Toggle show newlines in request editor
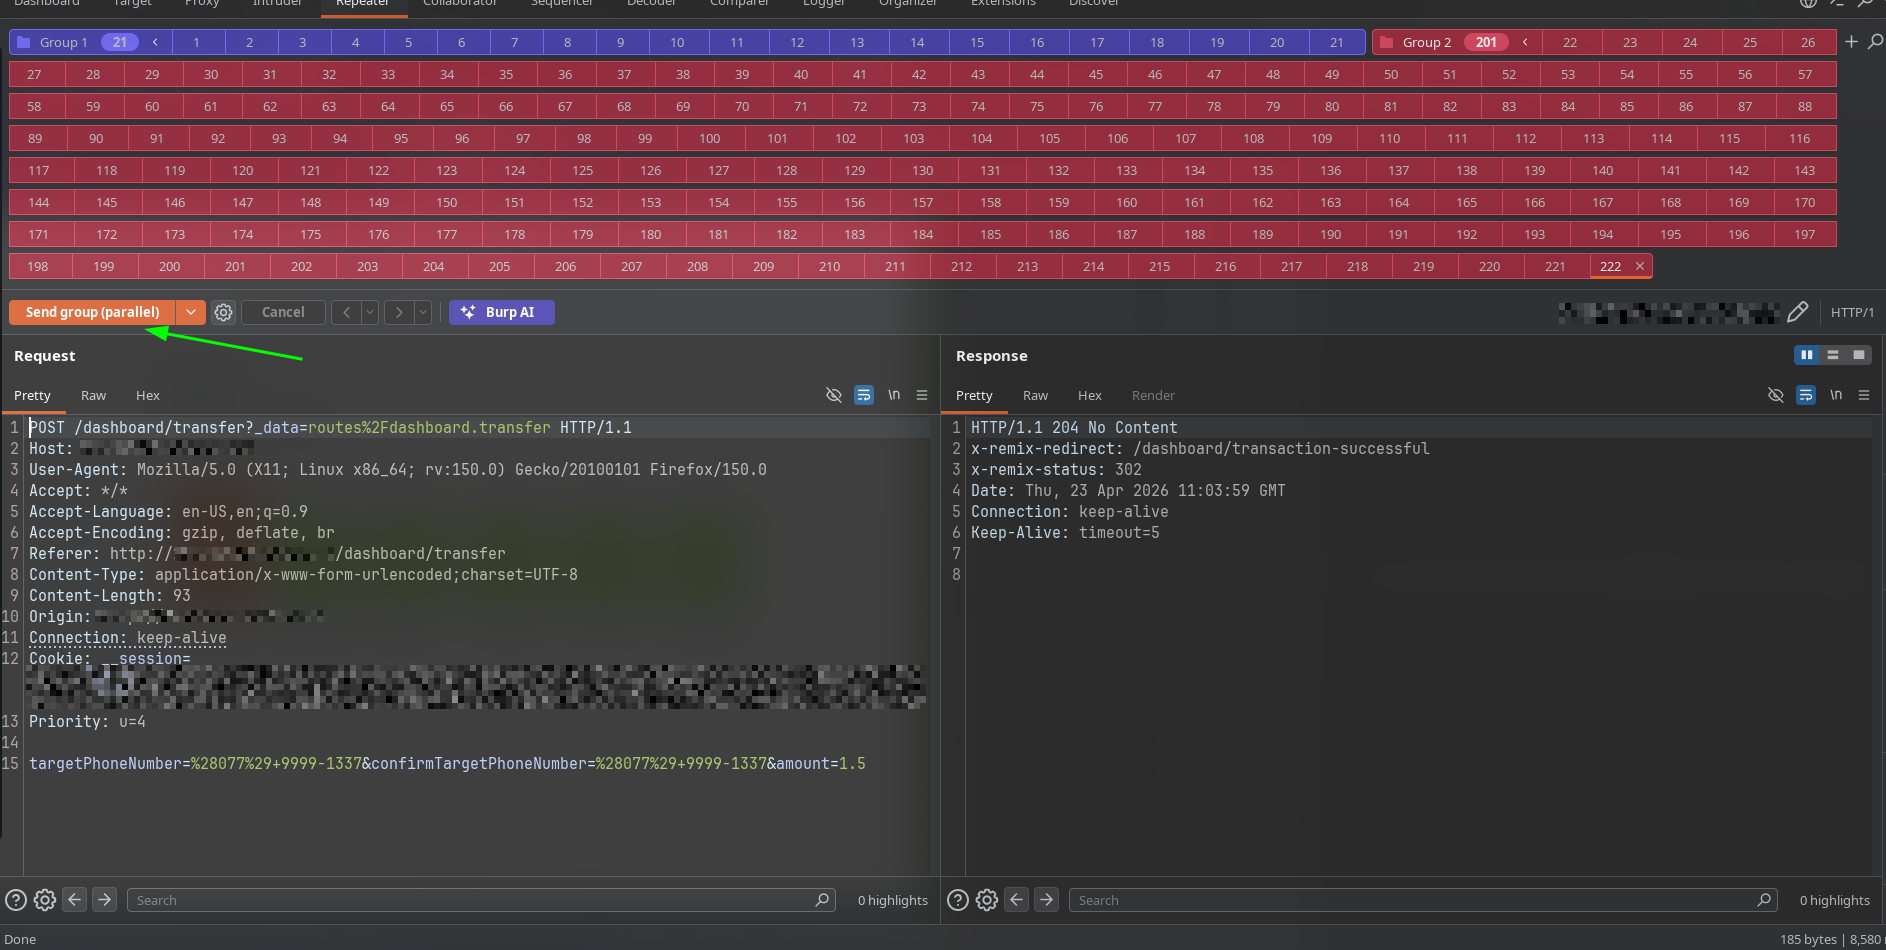 pyautogui.click(x=894, y=395)
